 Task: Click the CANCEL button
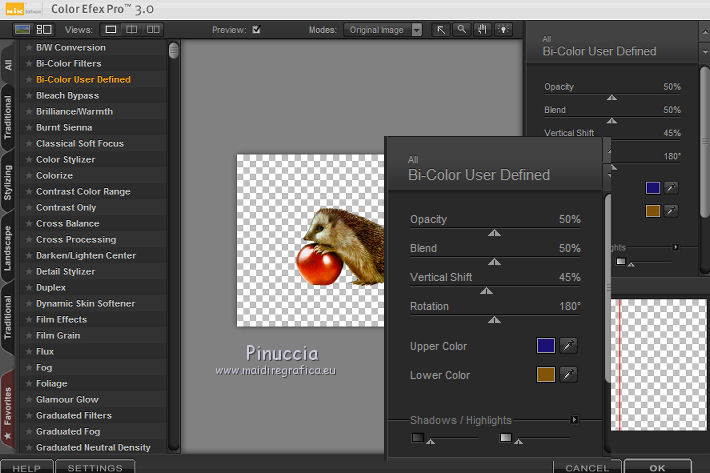click(x=587, y=467)
